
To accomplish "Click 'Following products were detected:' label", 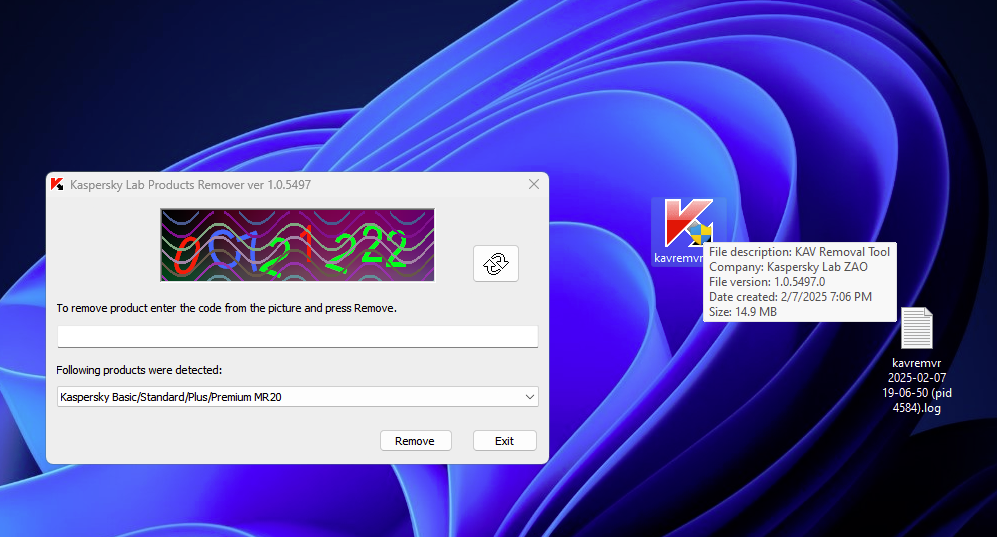I will [139, 370].
